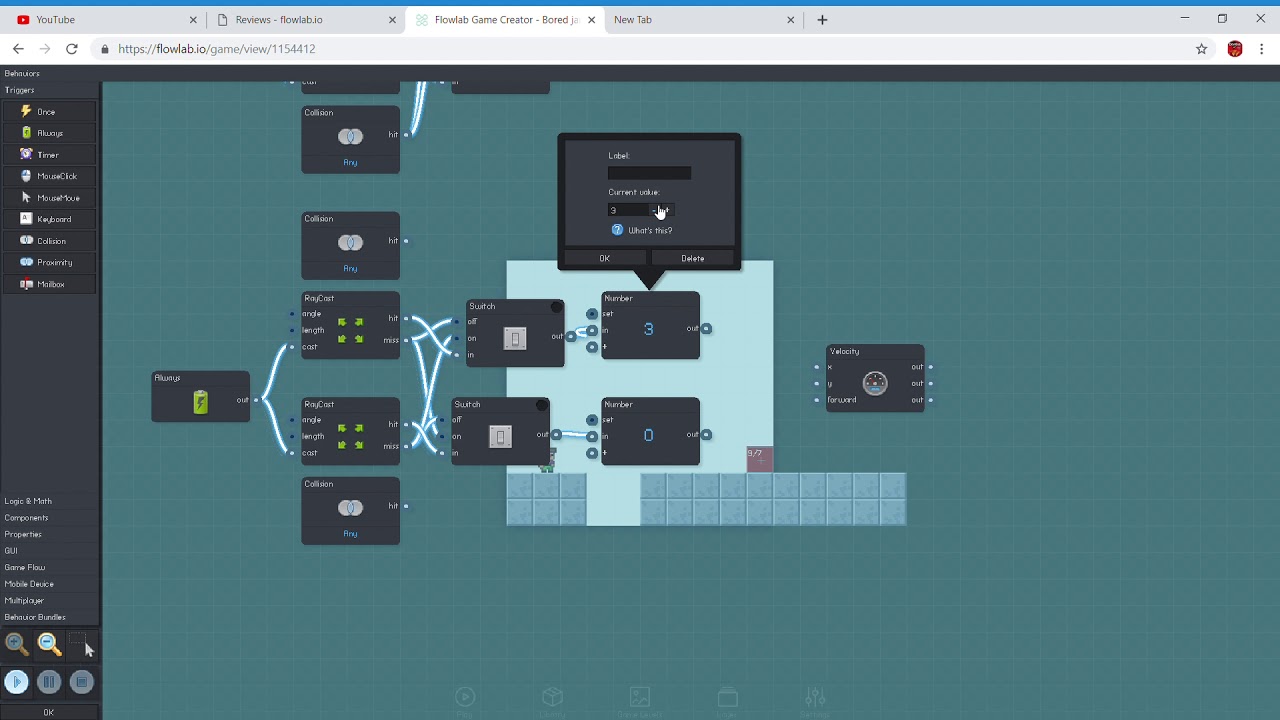Expand the Mobile Device category
The height and width of the screenshot is (720, 1280).
[29, 584]
